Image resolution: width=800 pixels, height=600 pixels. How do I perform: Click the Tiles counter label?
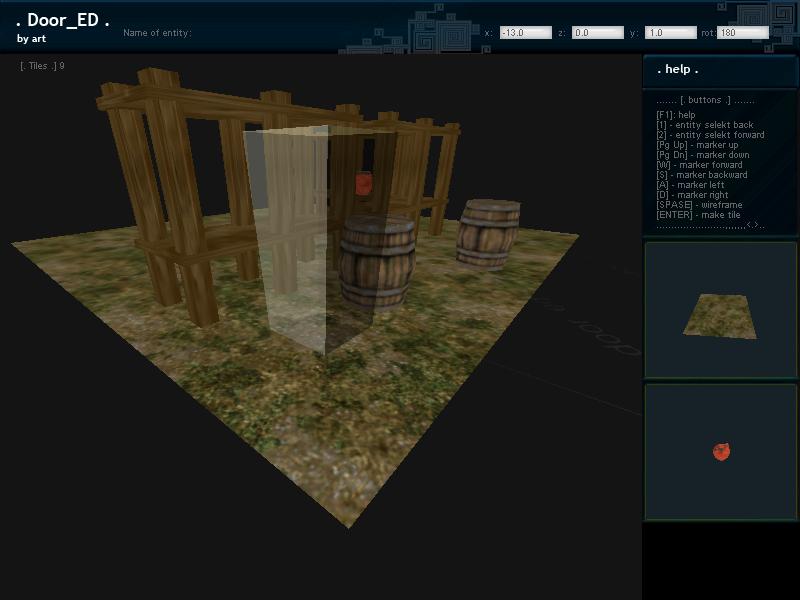click(x=42, y=66)
